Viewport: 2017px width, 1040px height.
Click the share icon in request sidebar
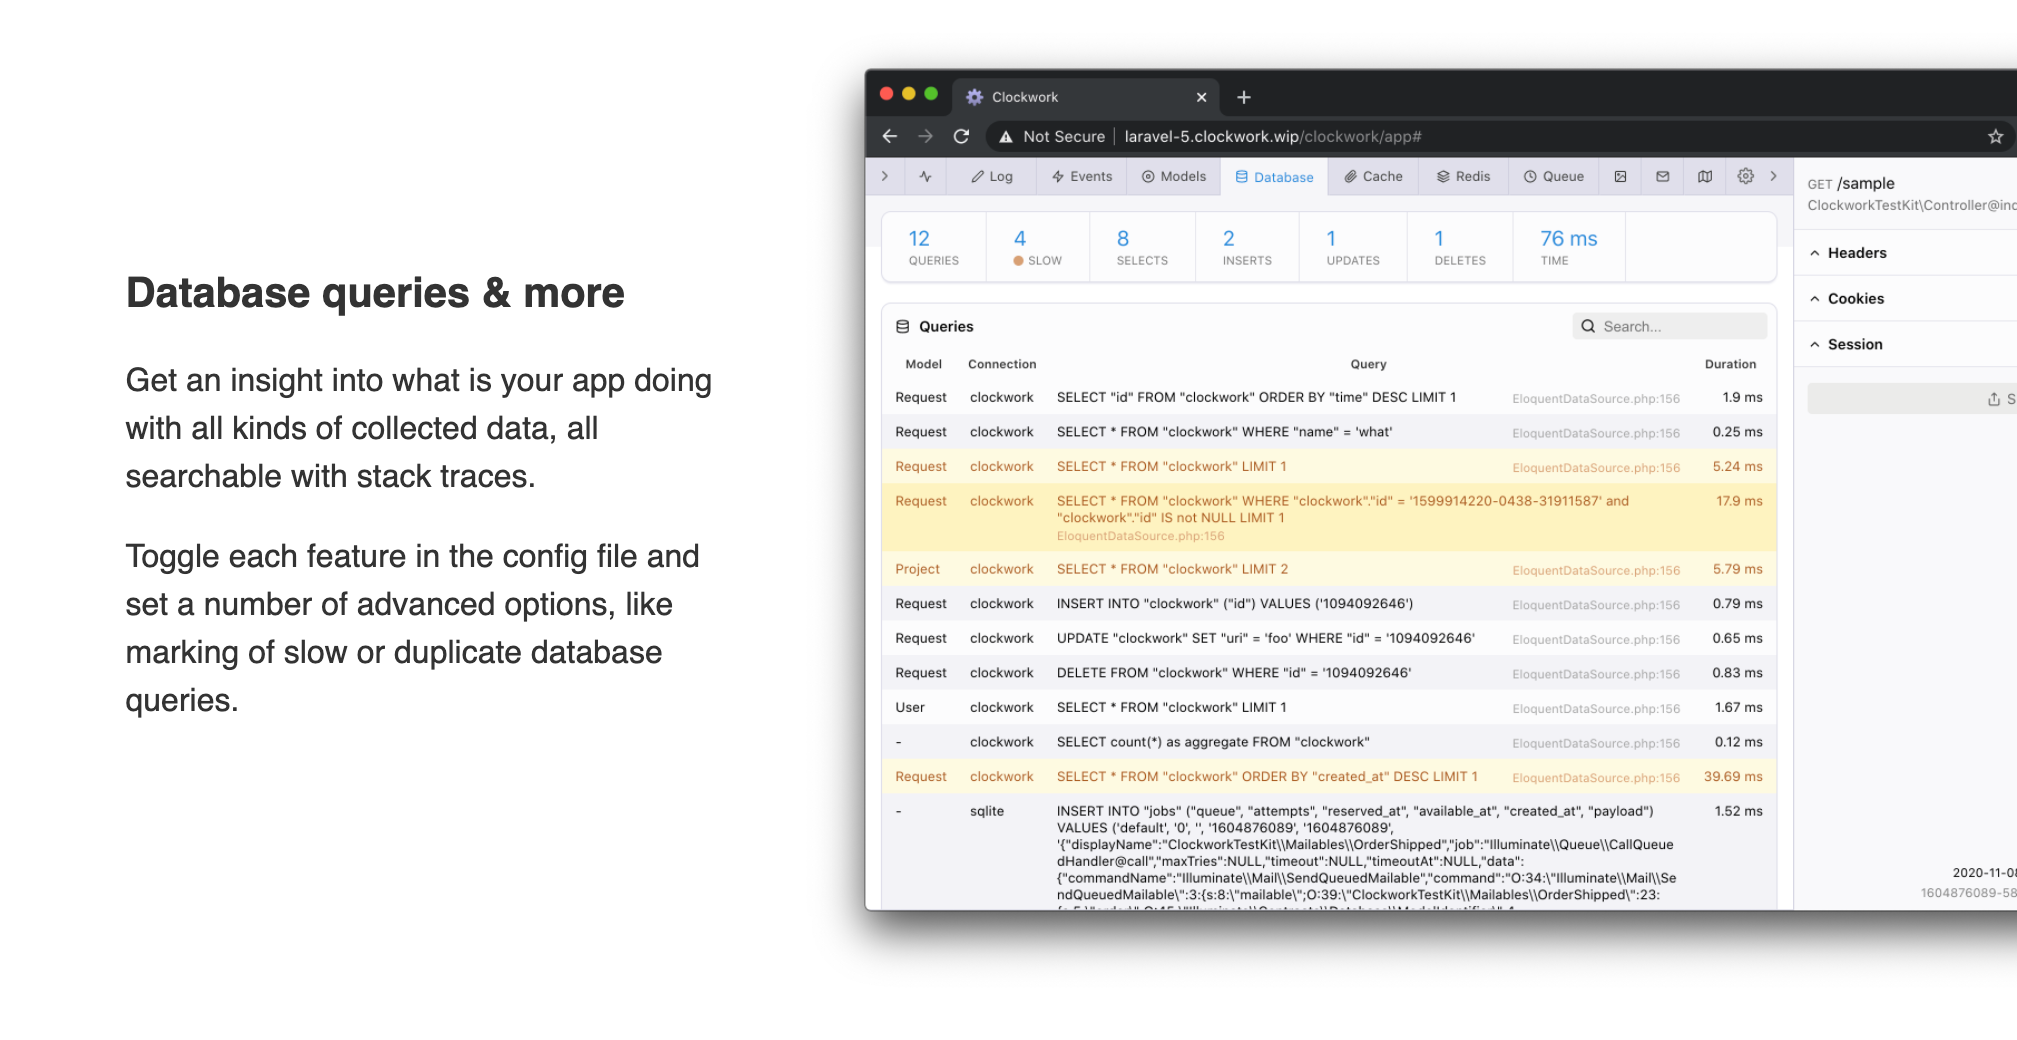[1994, 399]
